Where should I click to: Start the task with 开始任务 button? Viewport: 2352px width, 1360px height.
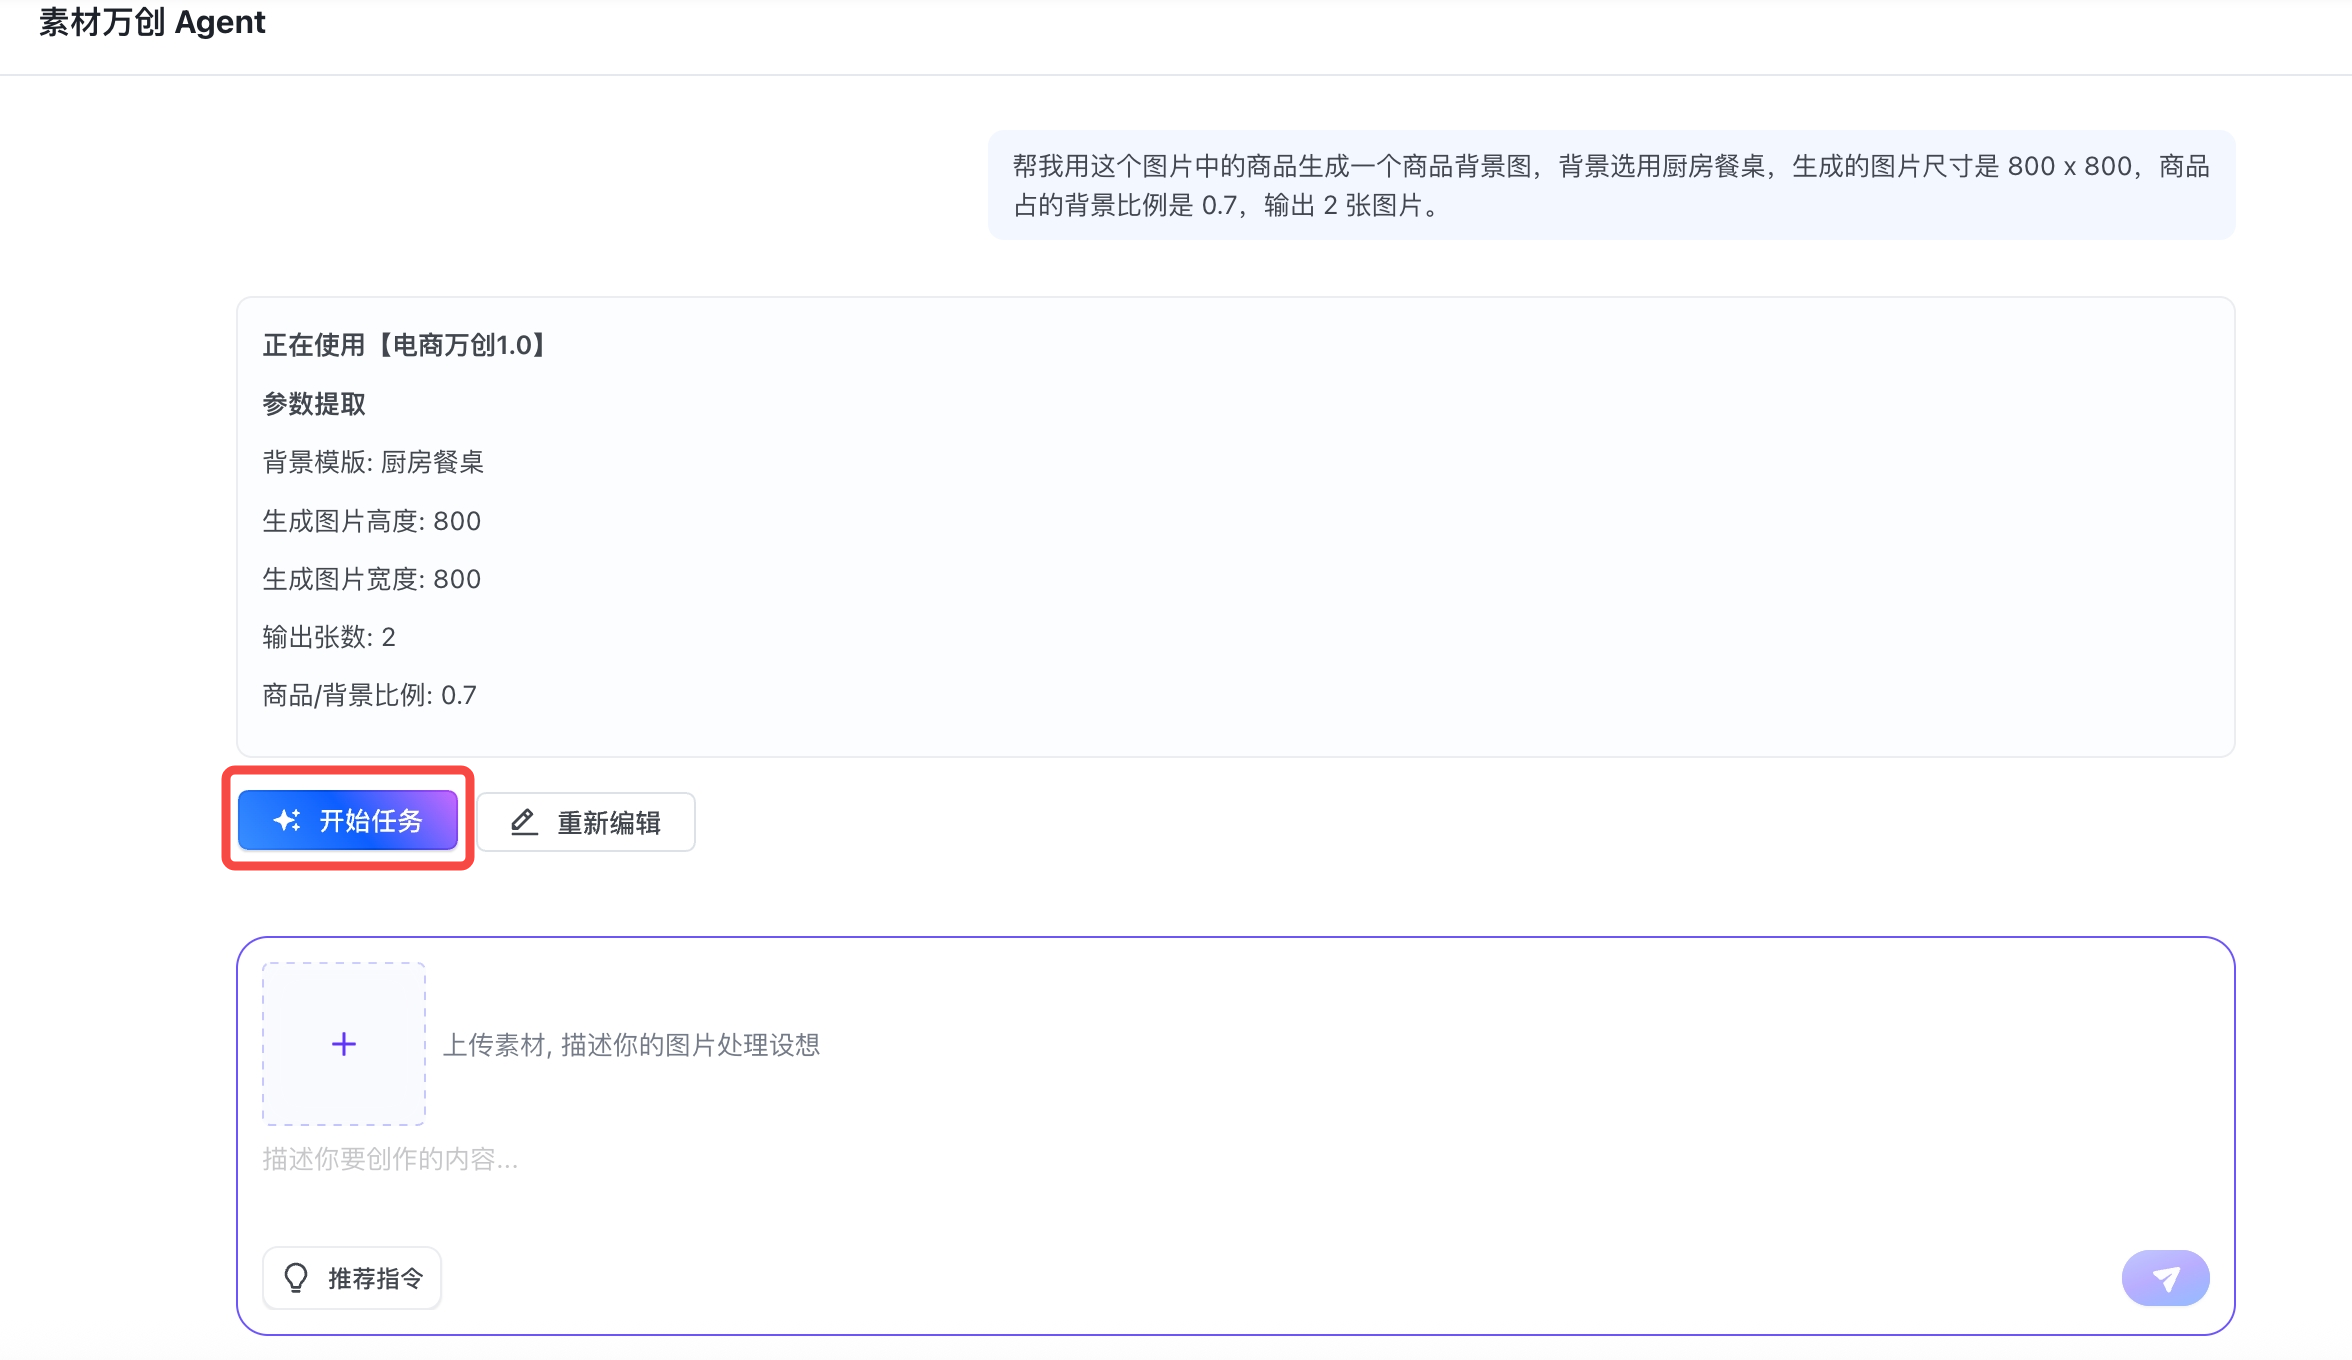348,820
